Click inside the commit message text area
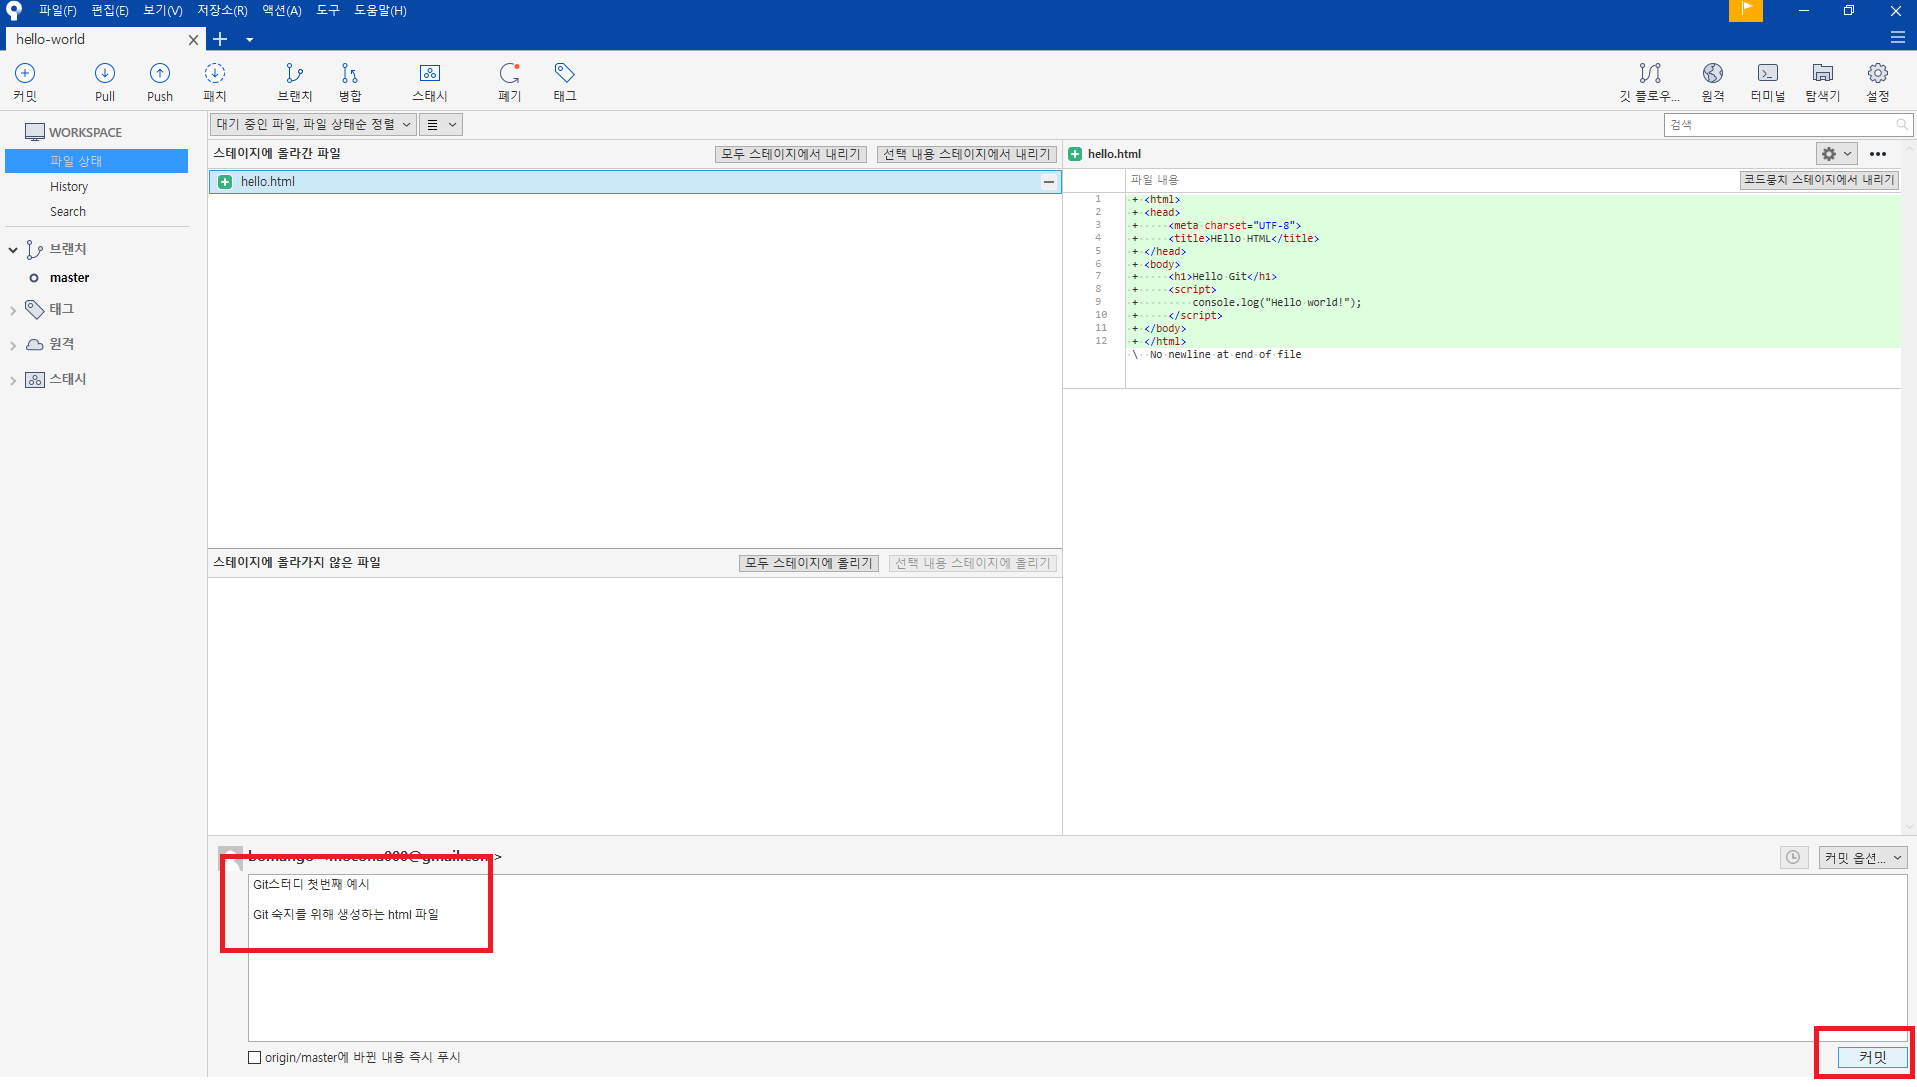 (x=1077, y=958)
